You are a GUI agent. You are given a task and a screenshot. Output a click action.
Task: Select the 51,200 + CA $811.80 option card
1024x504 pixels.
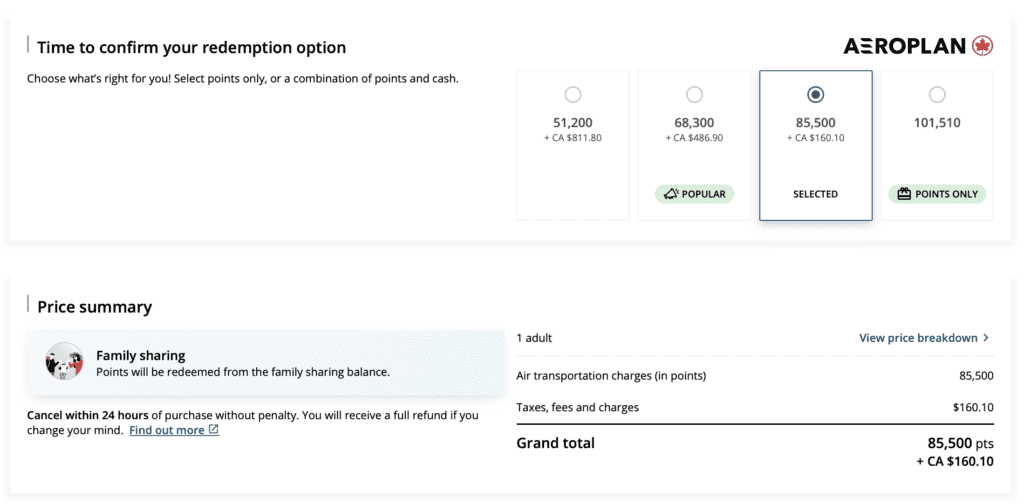pyautogui.click(x=572, y=145)
